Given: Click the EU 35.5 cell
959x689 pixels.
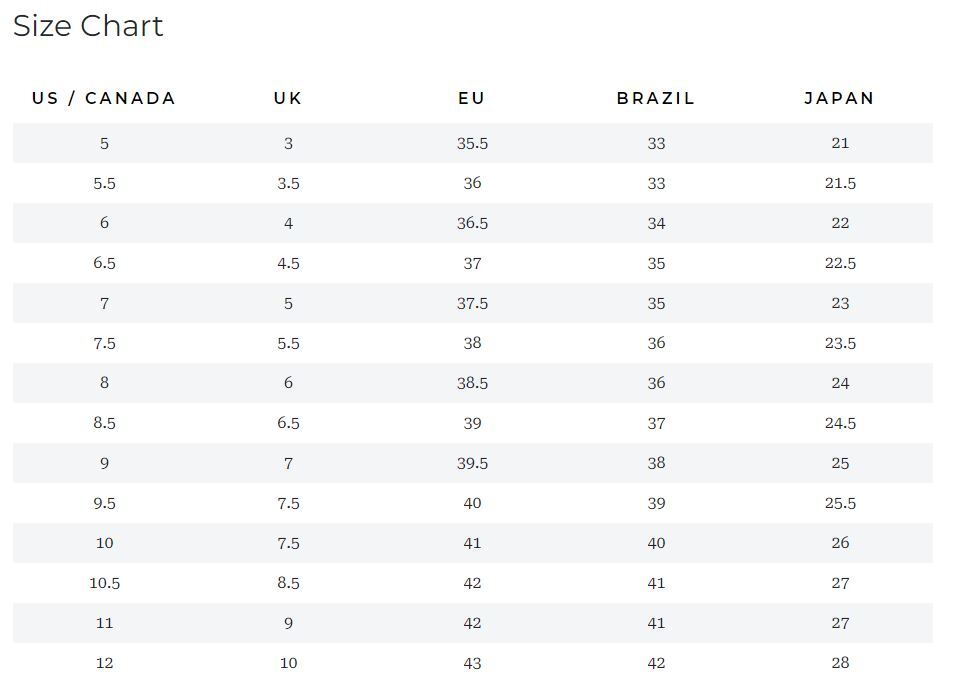Looking at the screenshot, I should click(472, 143).
